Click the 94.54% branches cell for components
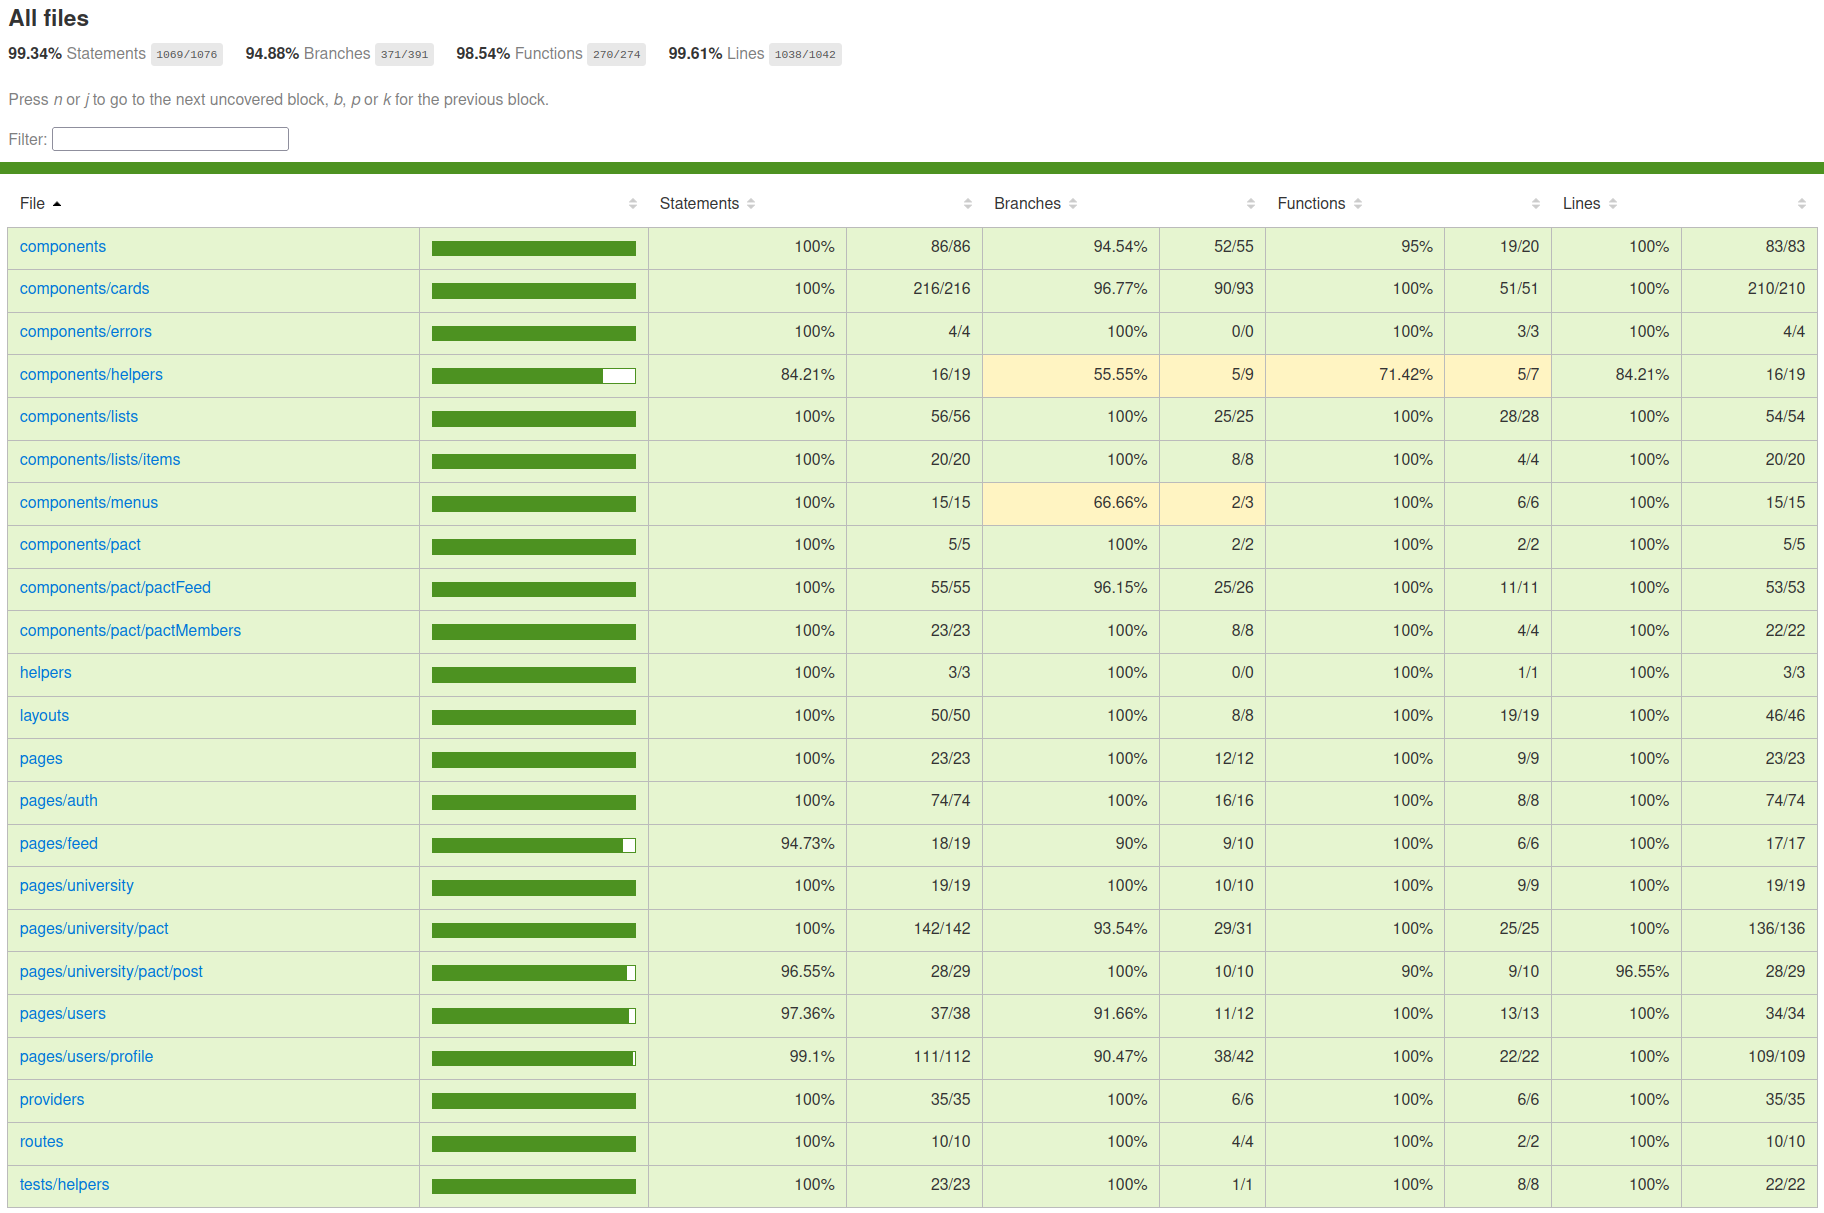1824x1213 pixels. pos(1071,247)
